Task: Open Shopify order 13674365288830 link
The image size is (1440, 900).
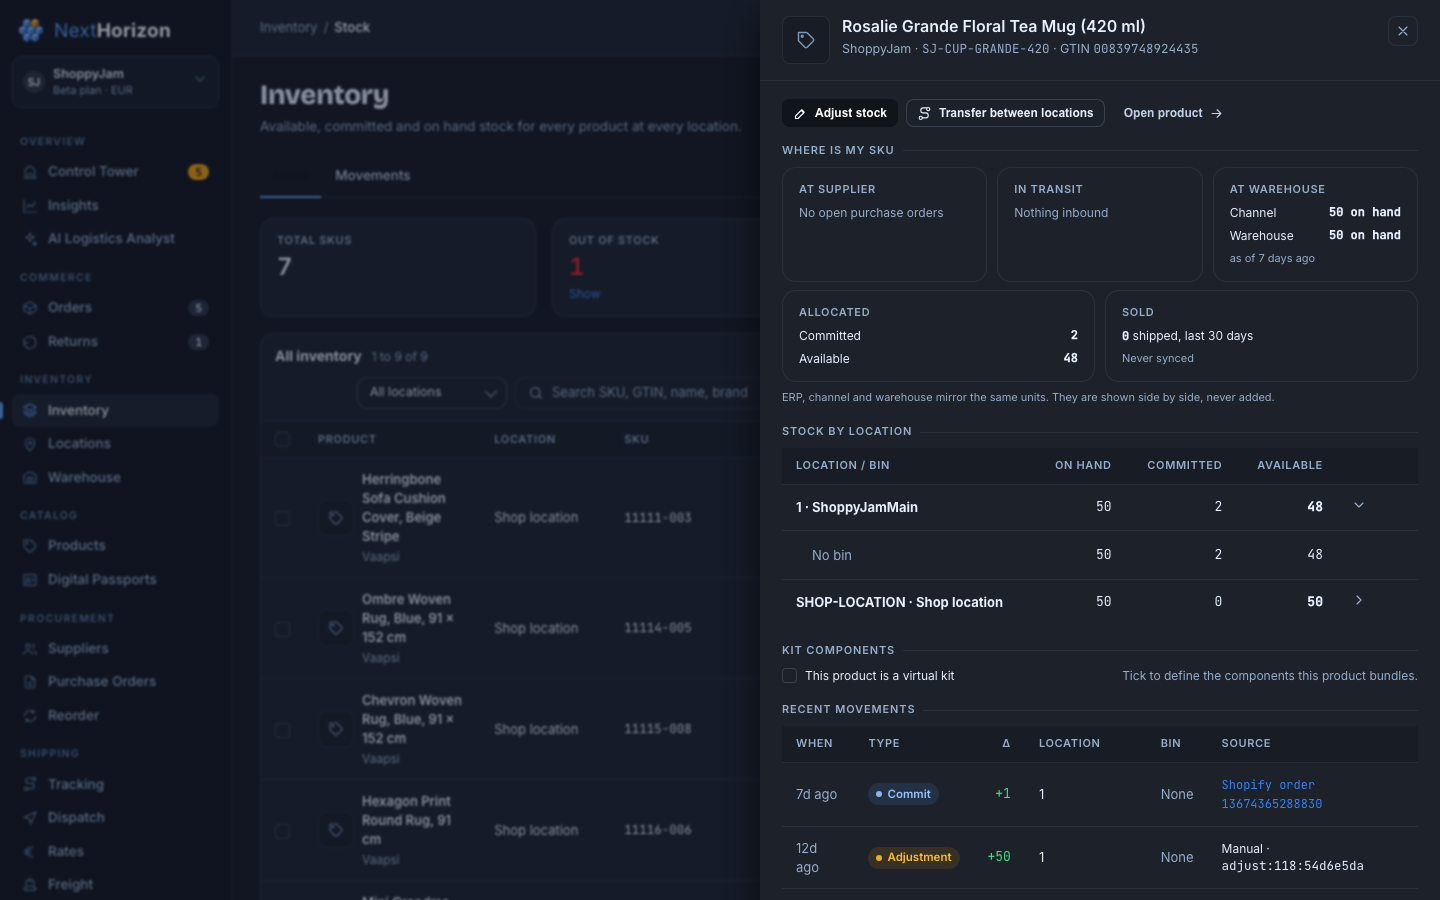Action: (x=1271, y=794)
